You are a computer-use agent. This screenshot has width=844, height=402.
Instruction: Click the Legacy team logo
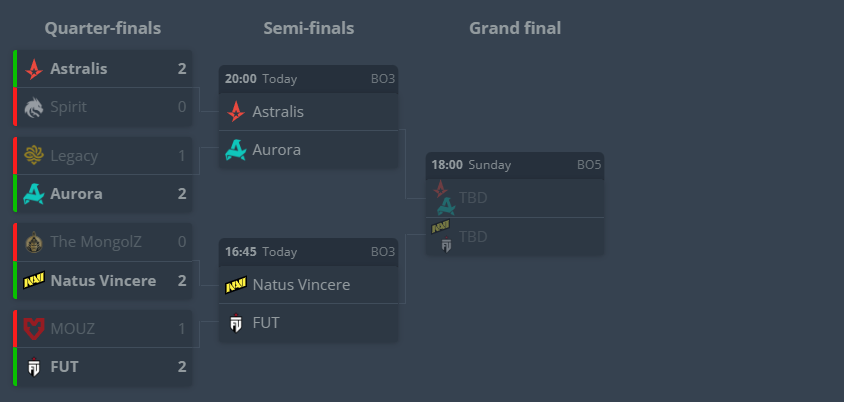(34, 156)
